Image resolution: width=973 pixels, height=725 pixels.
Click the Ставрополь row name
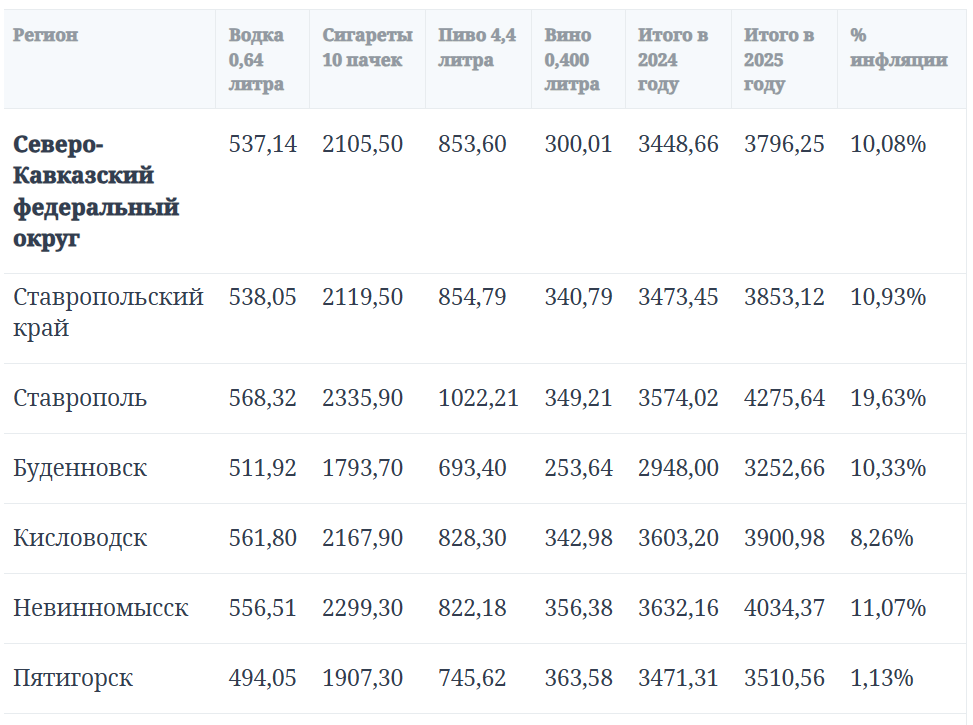80,398
